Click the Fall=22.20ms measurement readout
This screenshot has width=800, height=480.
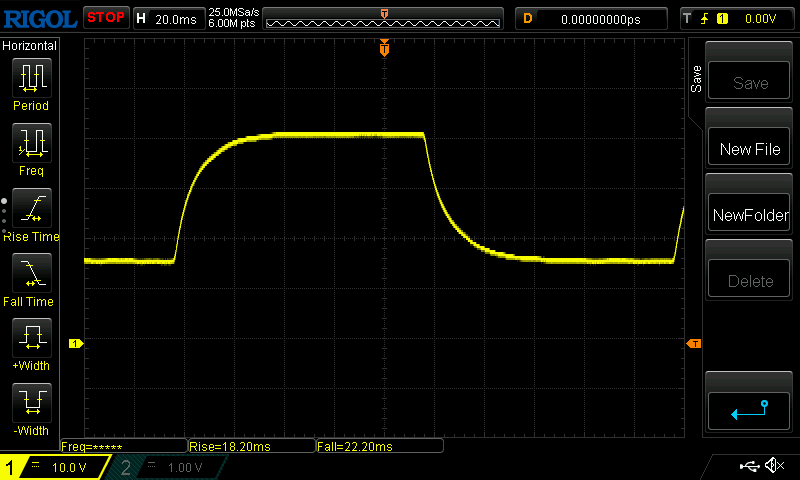tap(380, 446)
